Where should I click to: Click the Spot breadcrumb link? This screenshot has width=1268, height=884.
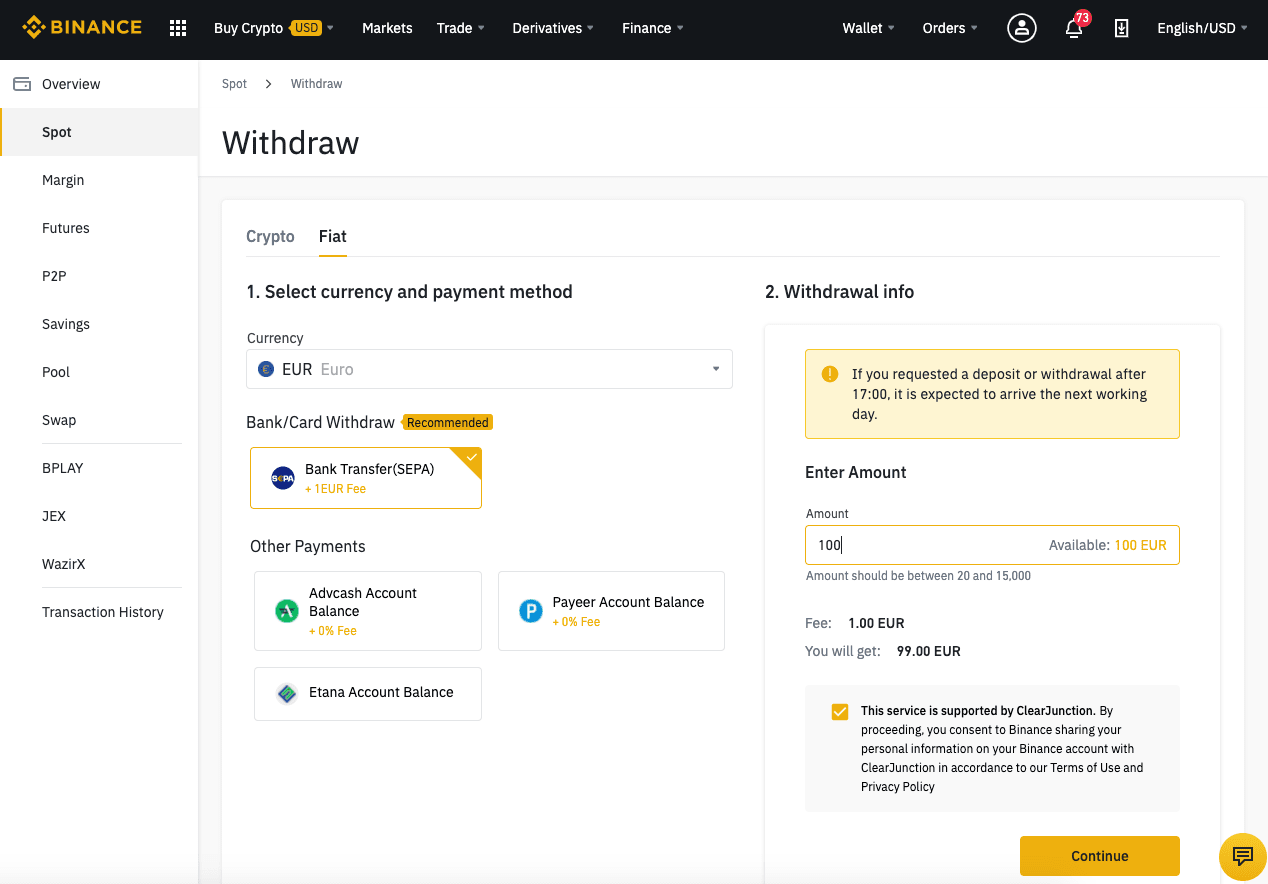(x=234, y=84)
